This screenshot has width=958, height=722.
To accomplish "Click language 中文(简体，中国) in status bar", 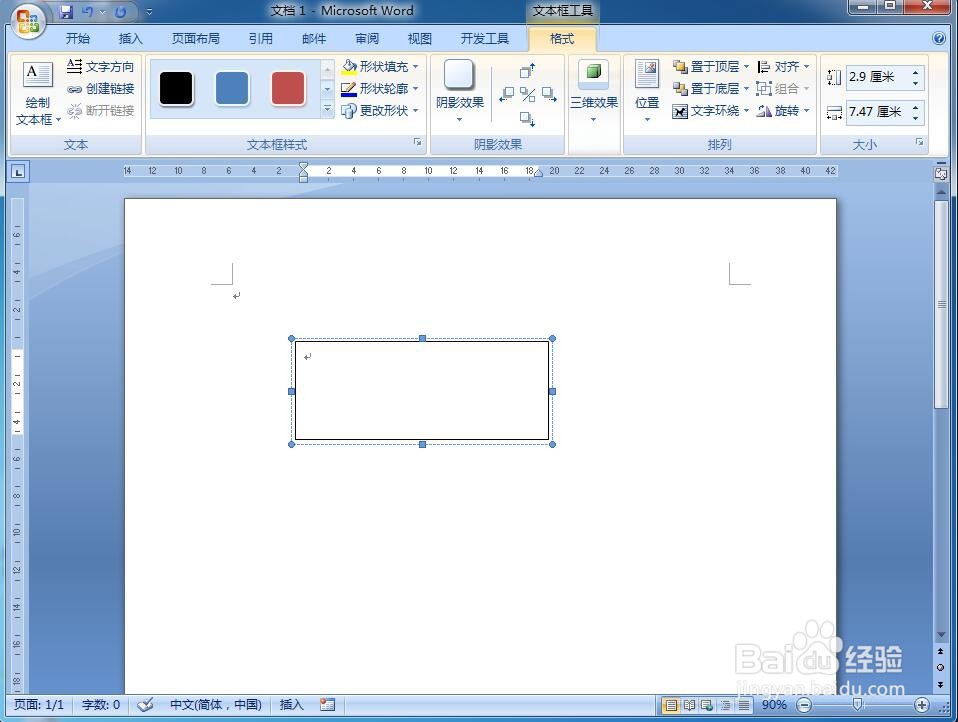I will click(x=216, y=705).
